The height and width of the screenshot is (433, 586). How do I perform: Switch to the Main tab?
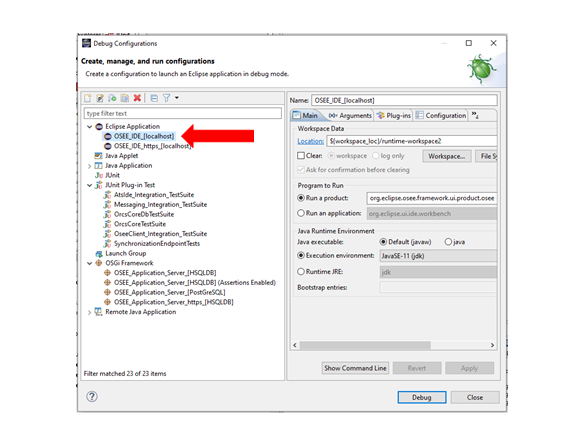[305, 115]
